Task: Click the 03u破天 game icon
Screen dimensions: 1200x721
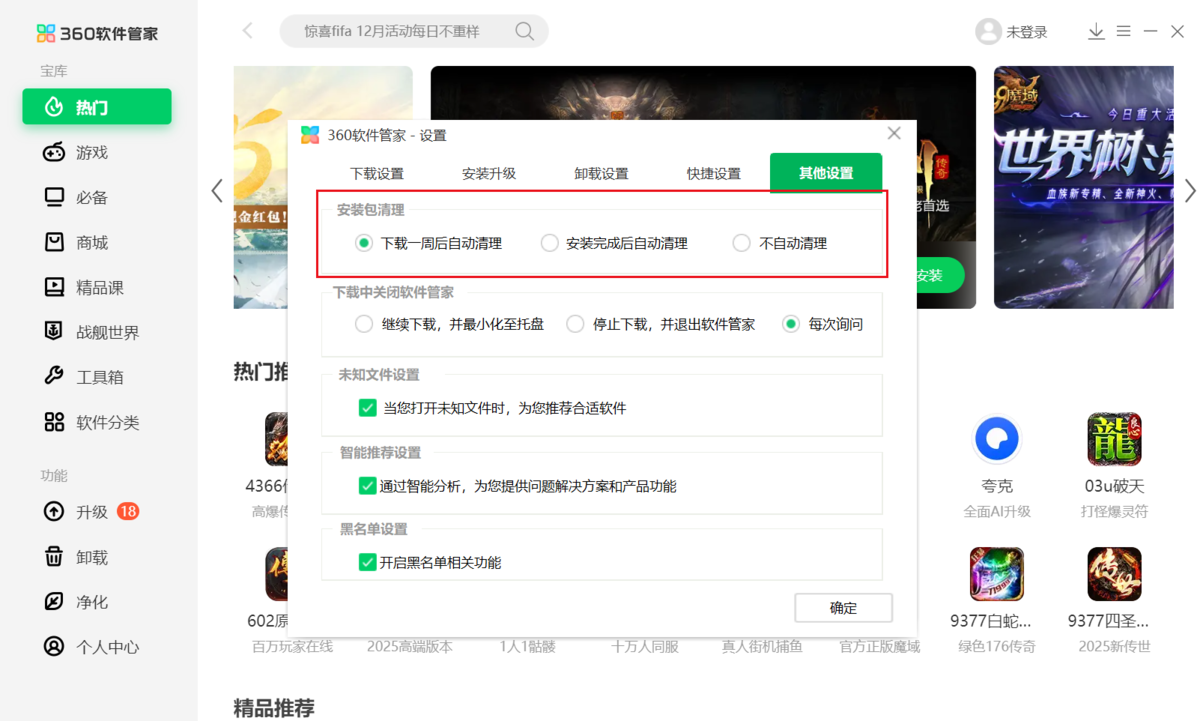Action: [1114, 438]
